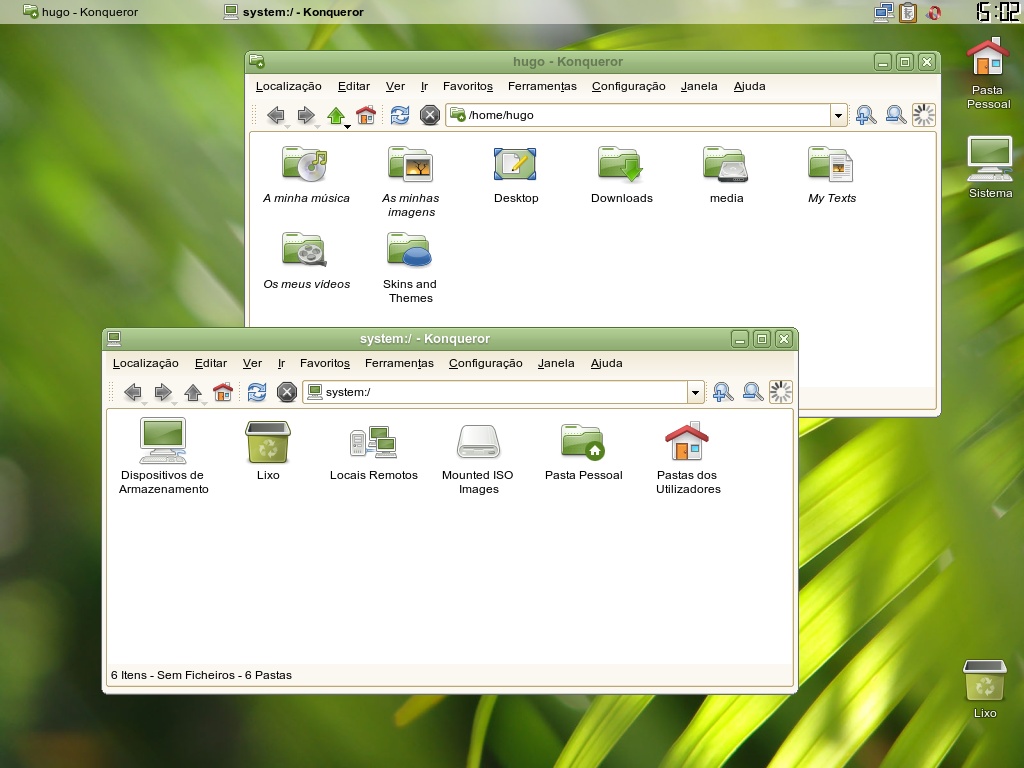Screen dimensions: 1024x768
Task: Go back in hugo Konqueror window
Action: tap(276, 116)
